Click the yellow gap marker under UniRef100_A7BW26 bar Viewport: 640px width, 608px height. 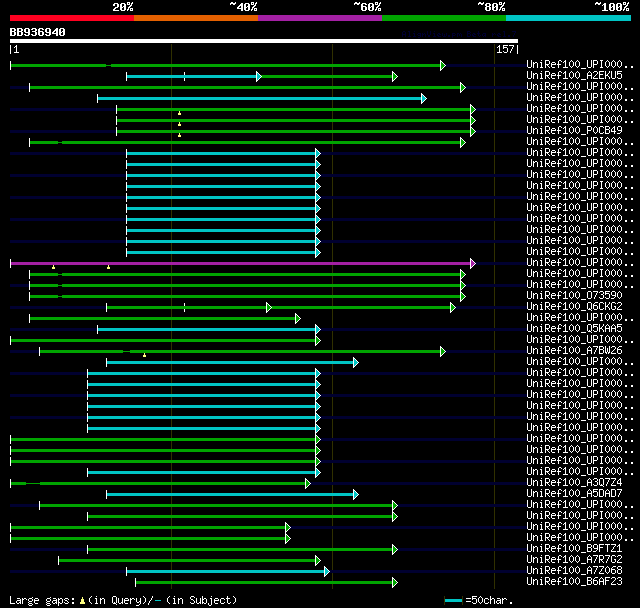point(144,355)
